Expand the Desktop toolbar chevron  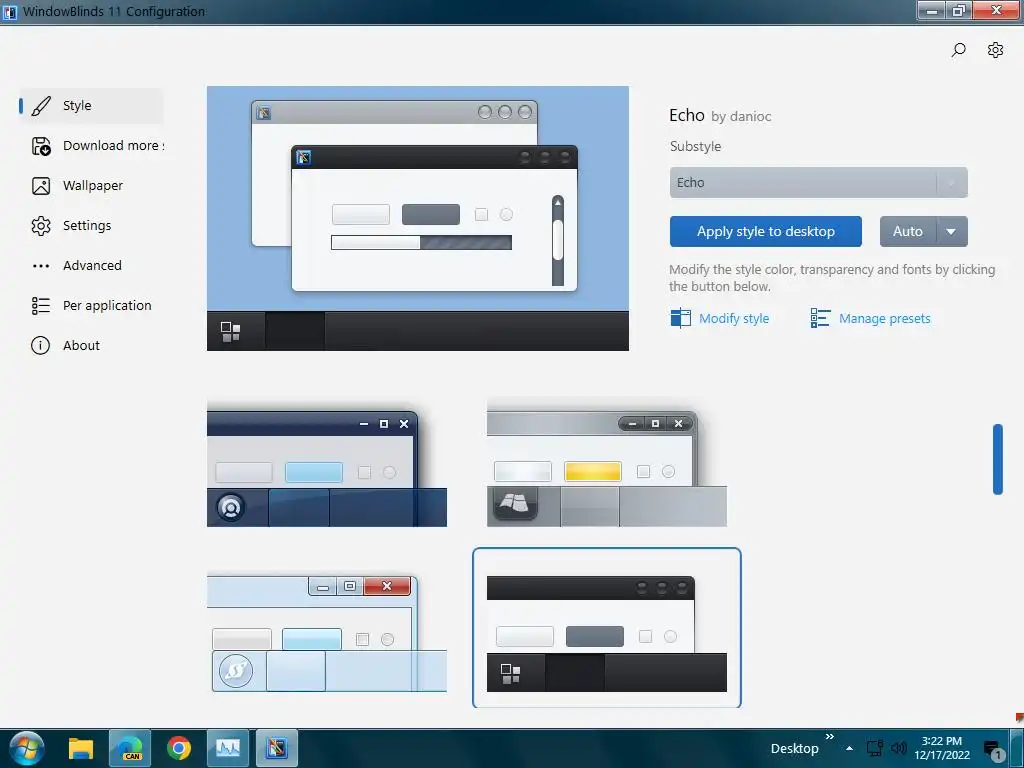tap(829, 737)
